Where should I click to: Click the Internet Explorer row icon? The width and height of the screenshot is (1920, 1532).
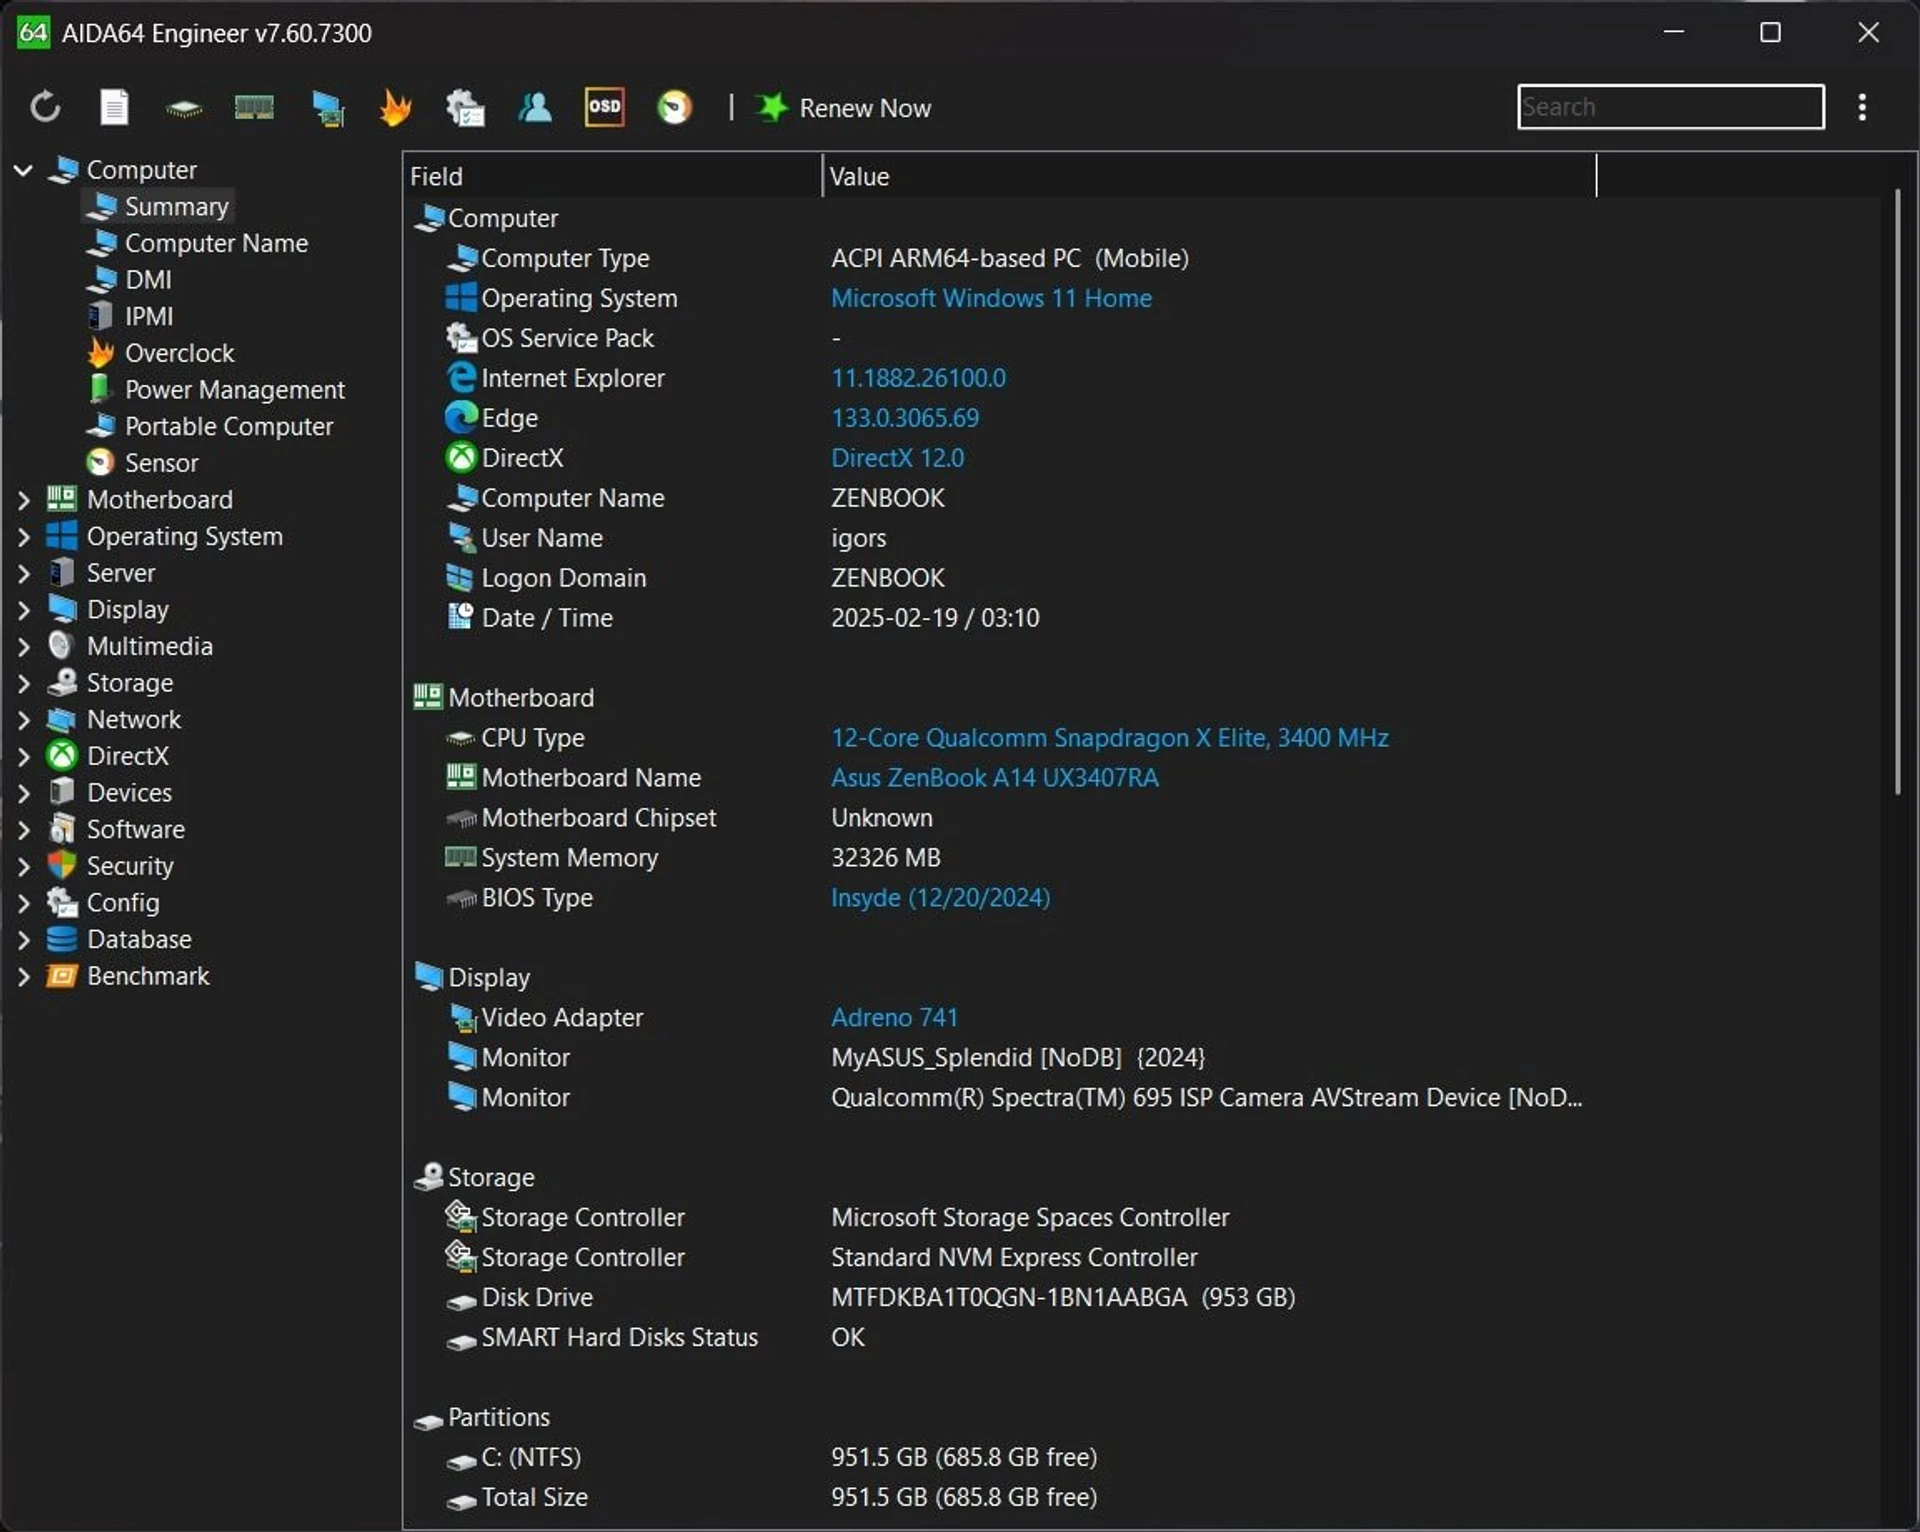click(461, 377)
